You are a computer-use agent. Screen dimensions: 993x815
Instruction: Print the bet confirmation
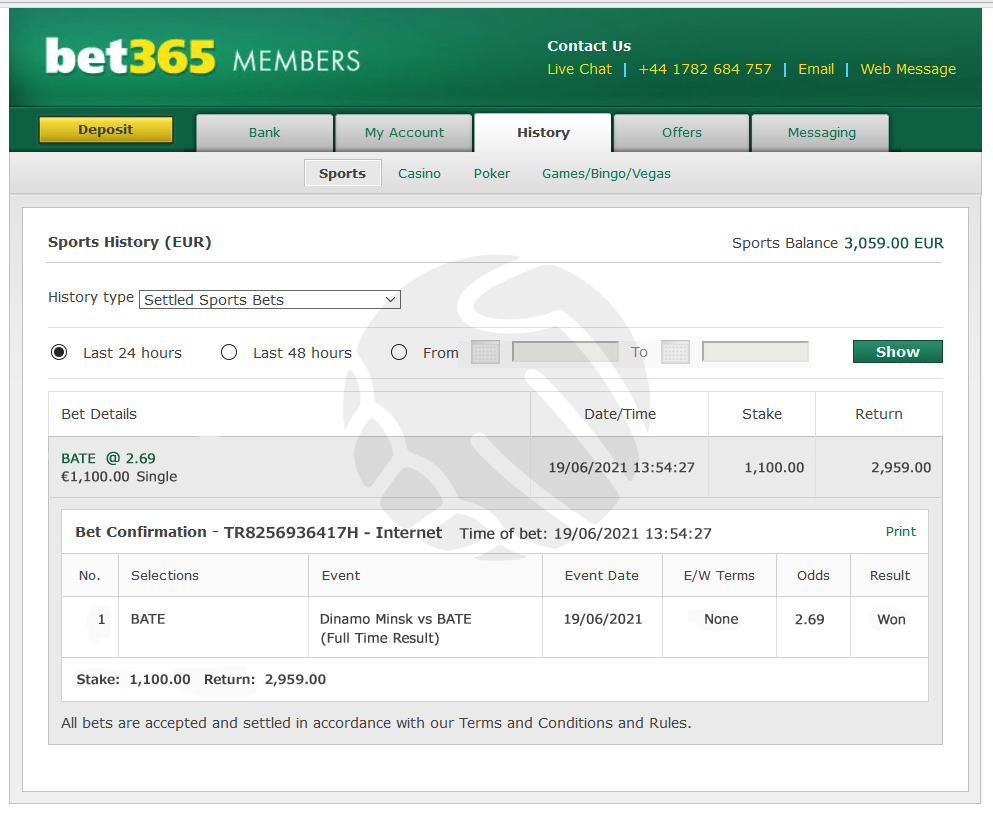(x=901, y=531)
